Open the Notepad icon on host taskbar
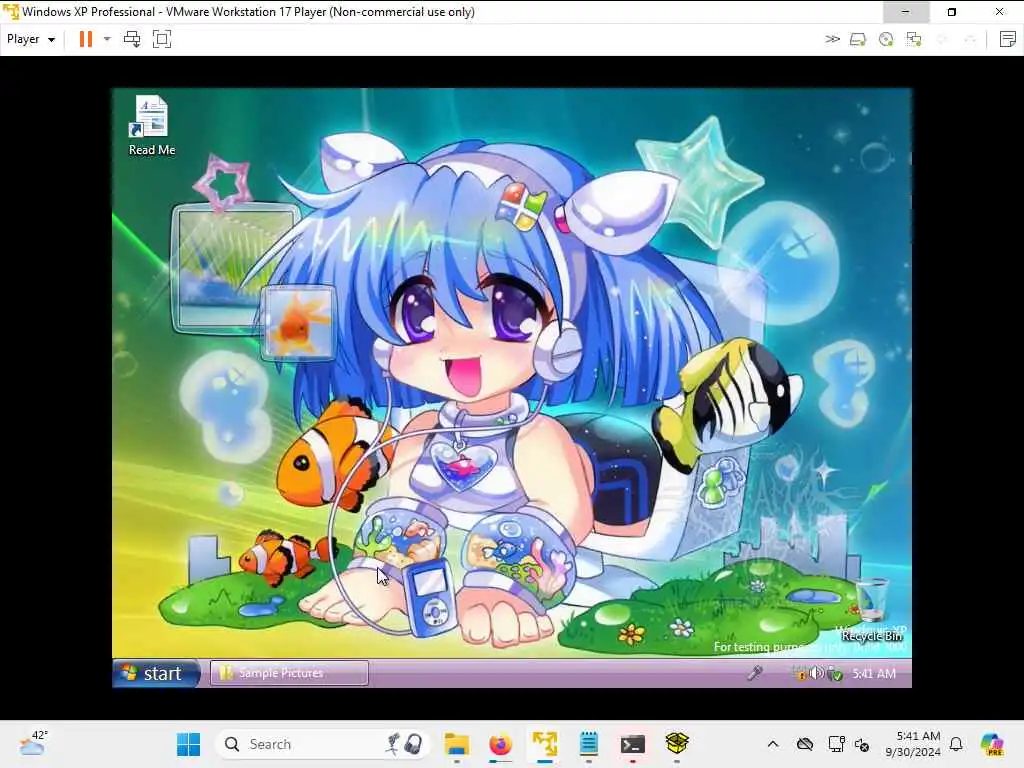 588,744
